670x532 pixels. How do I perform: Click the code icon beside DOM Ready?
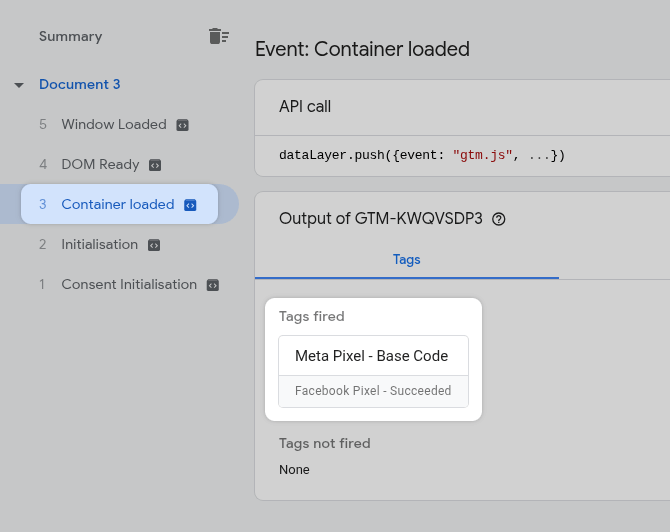pos(155,165)
